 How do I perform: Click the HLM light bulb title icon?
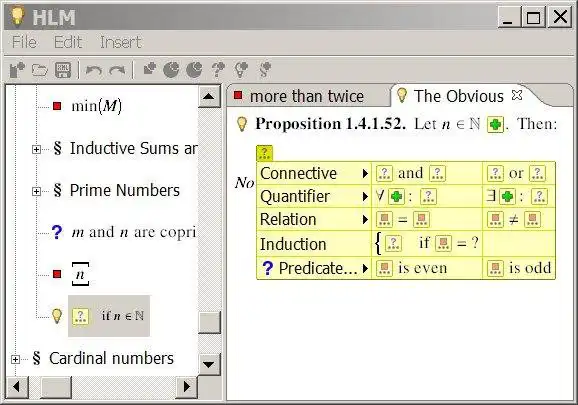click(x=17, y=17)
